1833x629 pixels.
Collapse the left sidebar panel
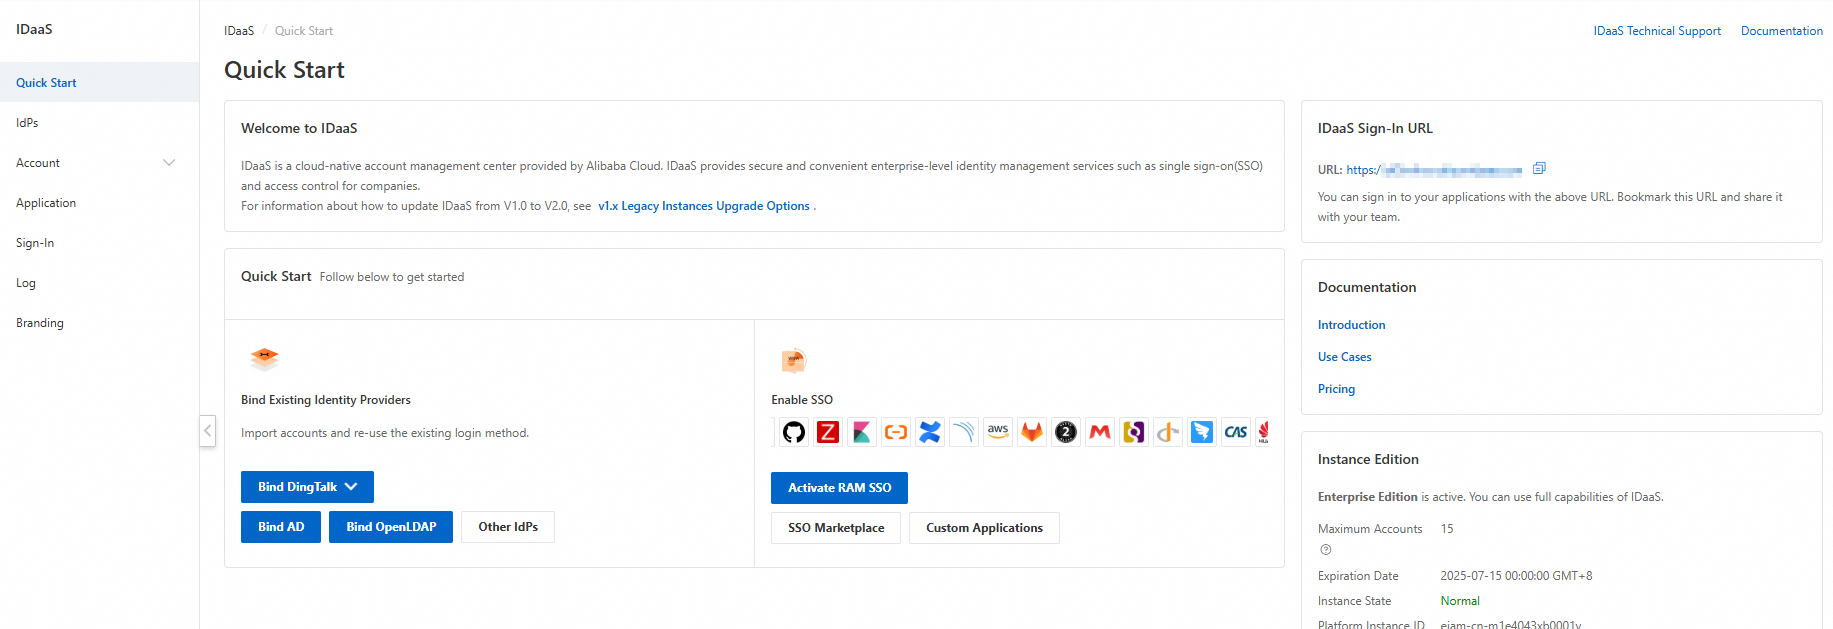click(x=207, y=431)
